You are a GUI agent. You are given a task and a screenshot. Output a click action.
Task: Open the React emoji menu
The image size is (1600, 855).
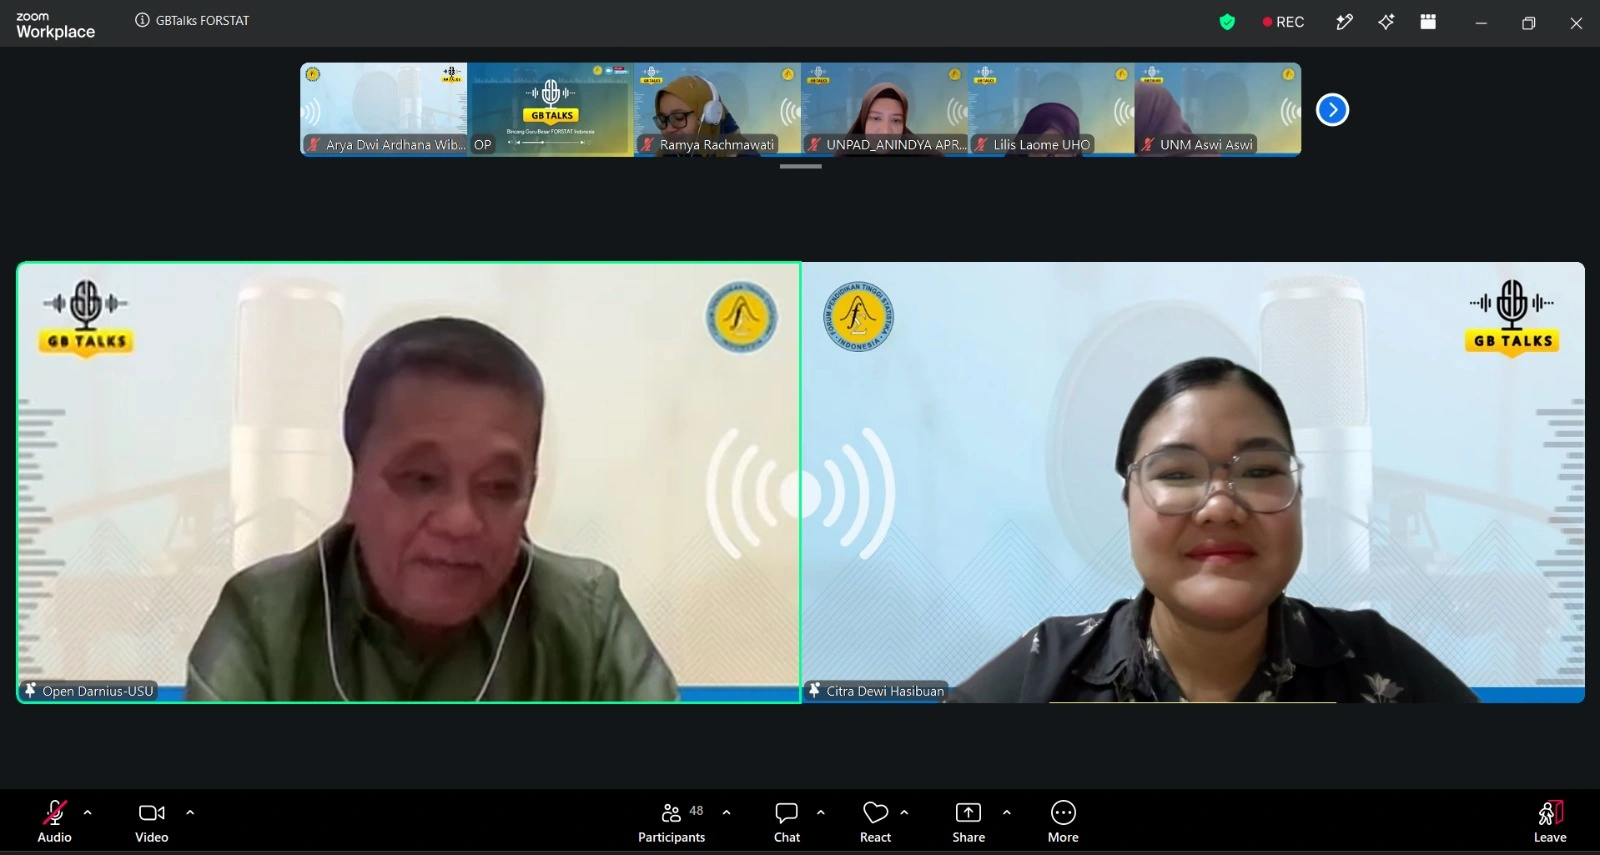(875, 821)
